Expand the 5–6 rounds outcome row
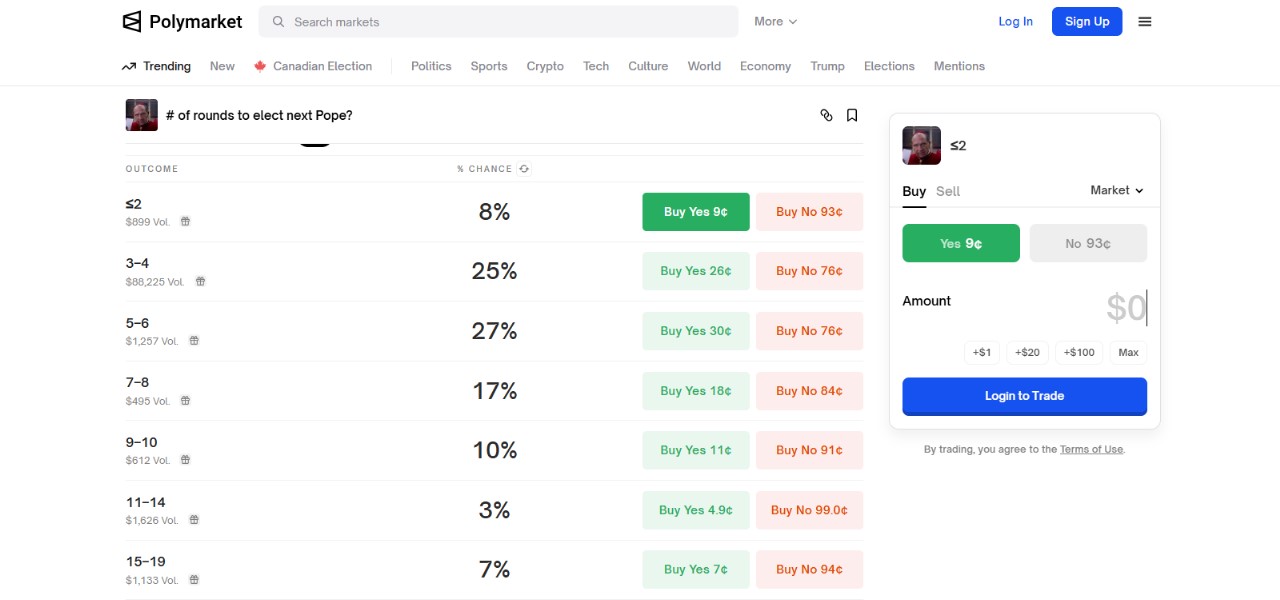1280x600 pixels. pos(300,331)
